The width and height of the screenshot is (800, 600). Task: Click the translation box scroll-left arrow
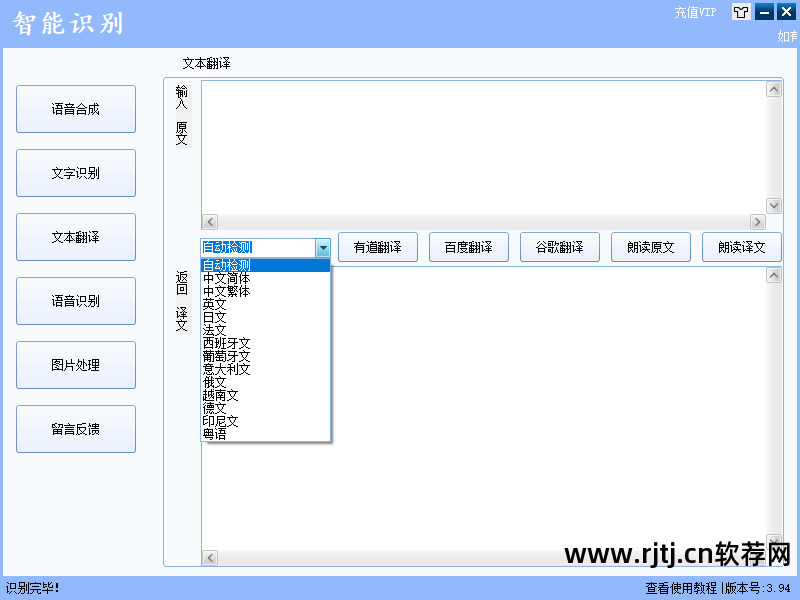coord(210,558)
